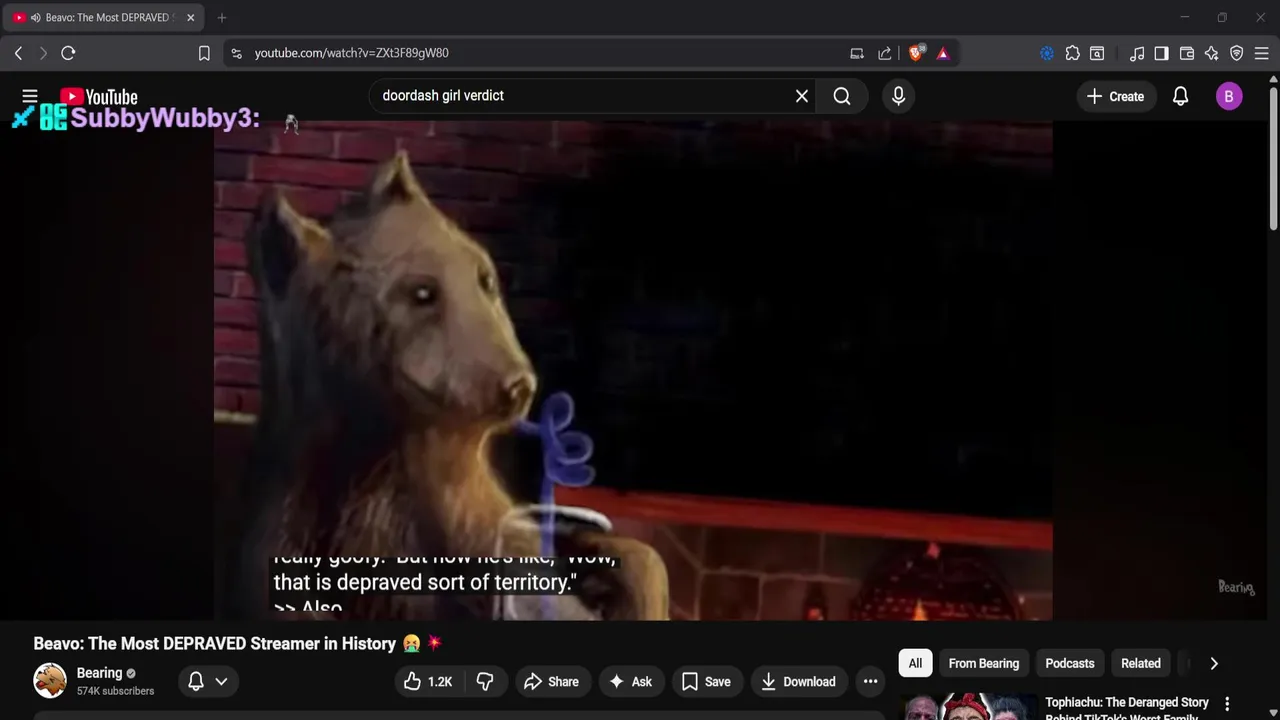Dislike the video with thumbs down
Viewport: 1280px width, 720px height.
coord(485,682)
